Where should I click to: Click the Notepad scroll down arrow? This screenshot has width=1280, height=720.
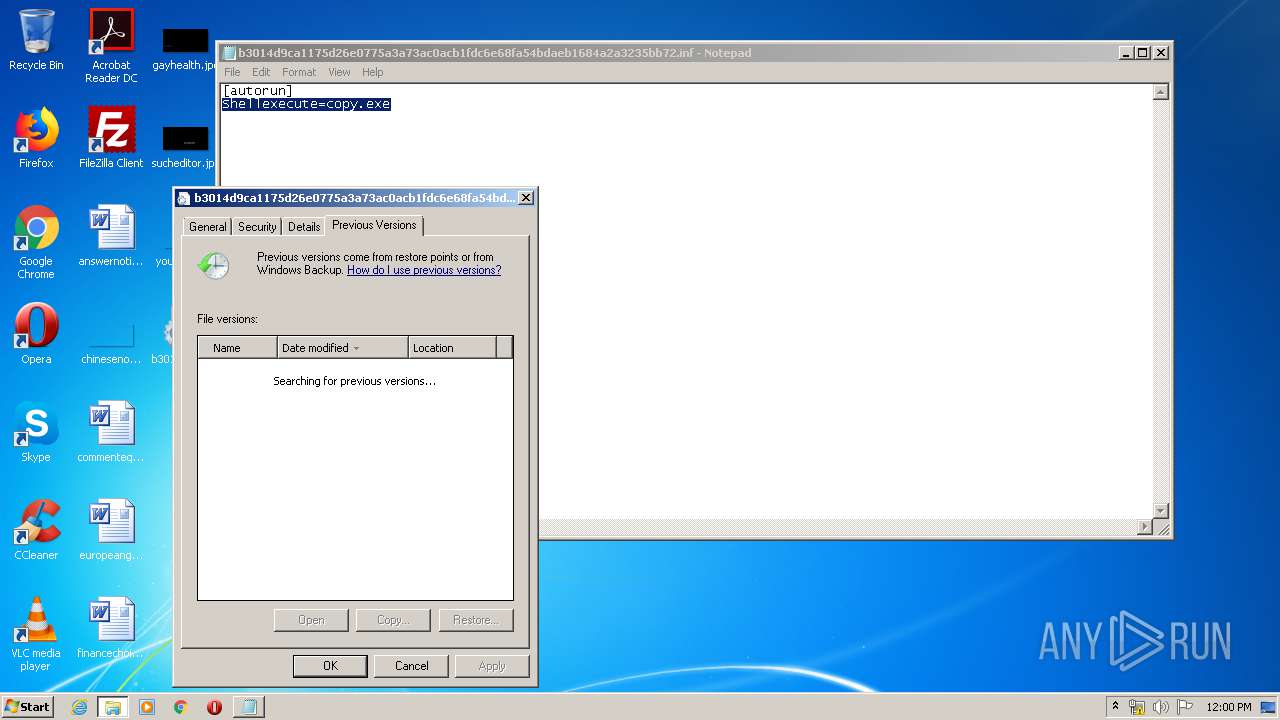[x=1161, y=511]
